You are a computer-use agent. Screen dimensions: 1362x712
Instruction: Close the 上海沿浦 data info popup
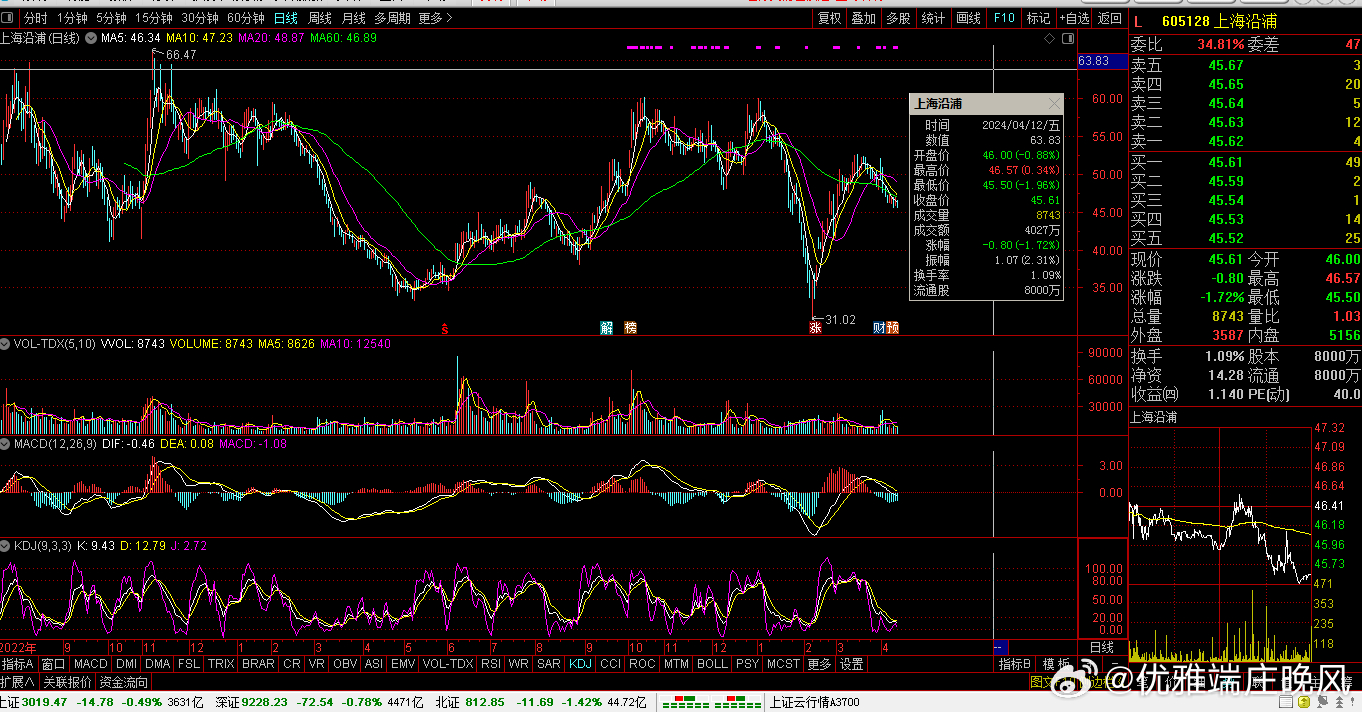[1053, 104]
